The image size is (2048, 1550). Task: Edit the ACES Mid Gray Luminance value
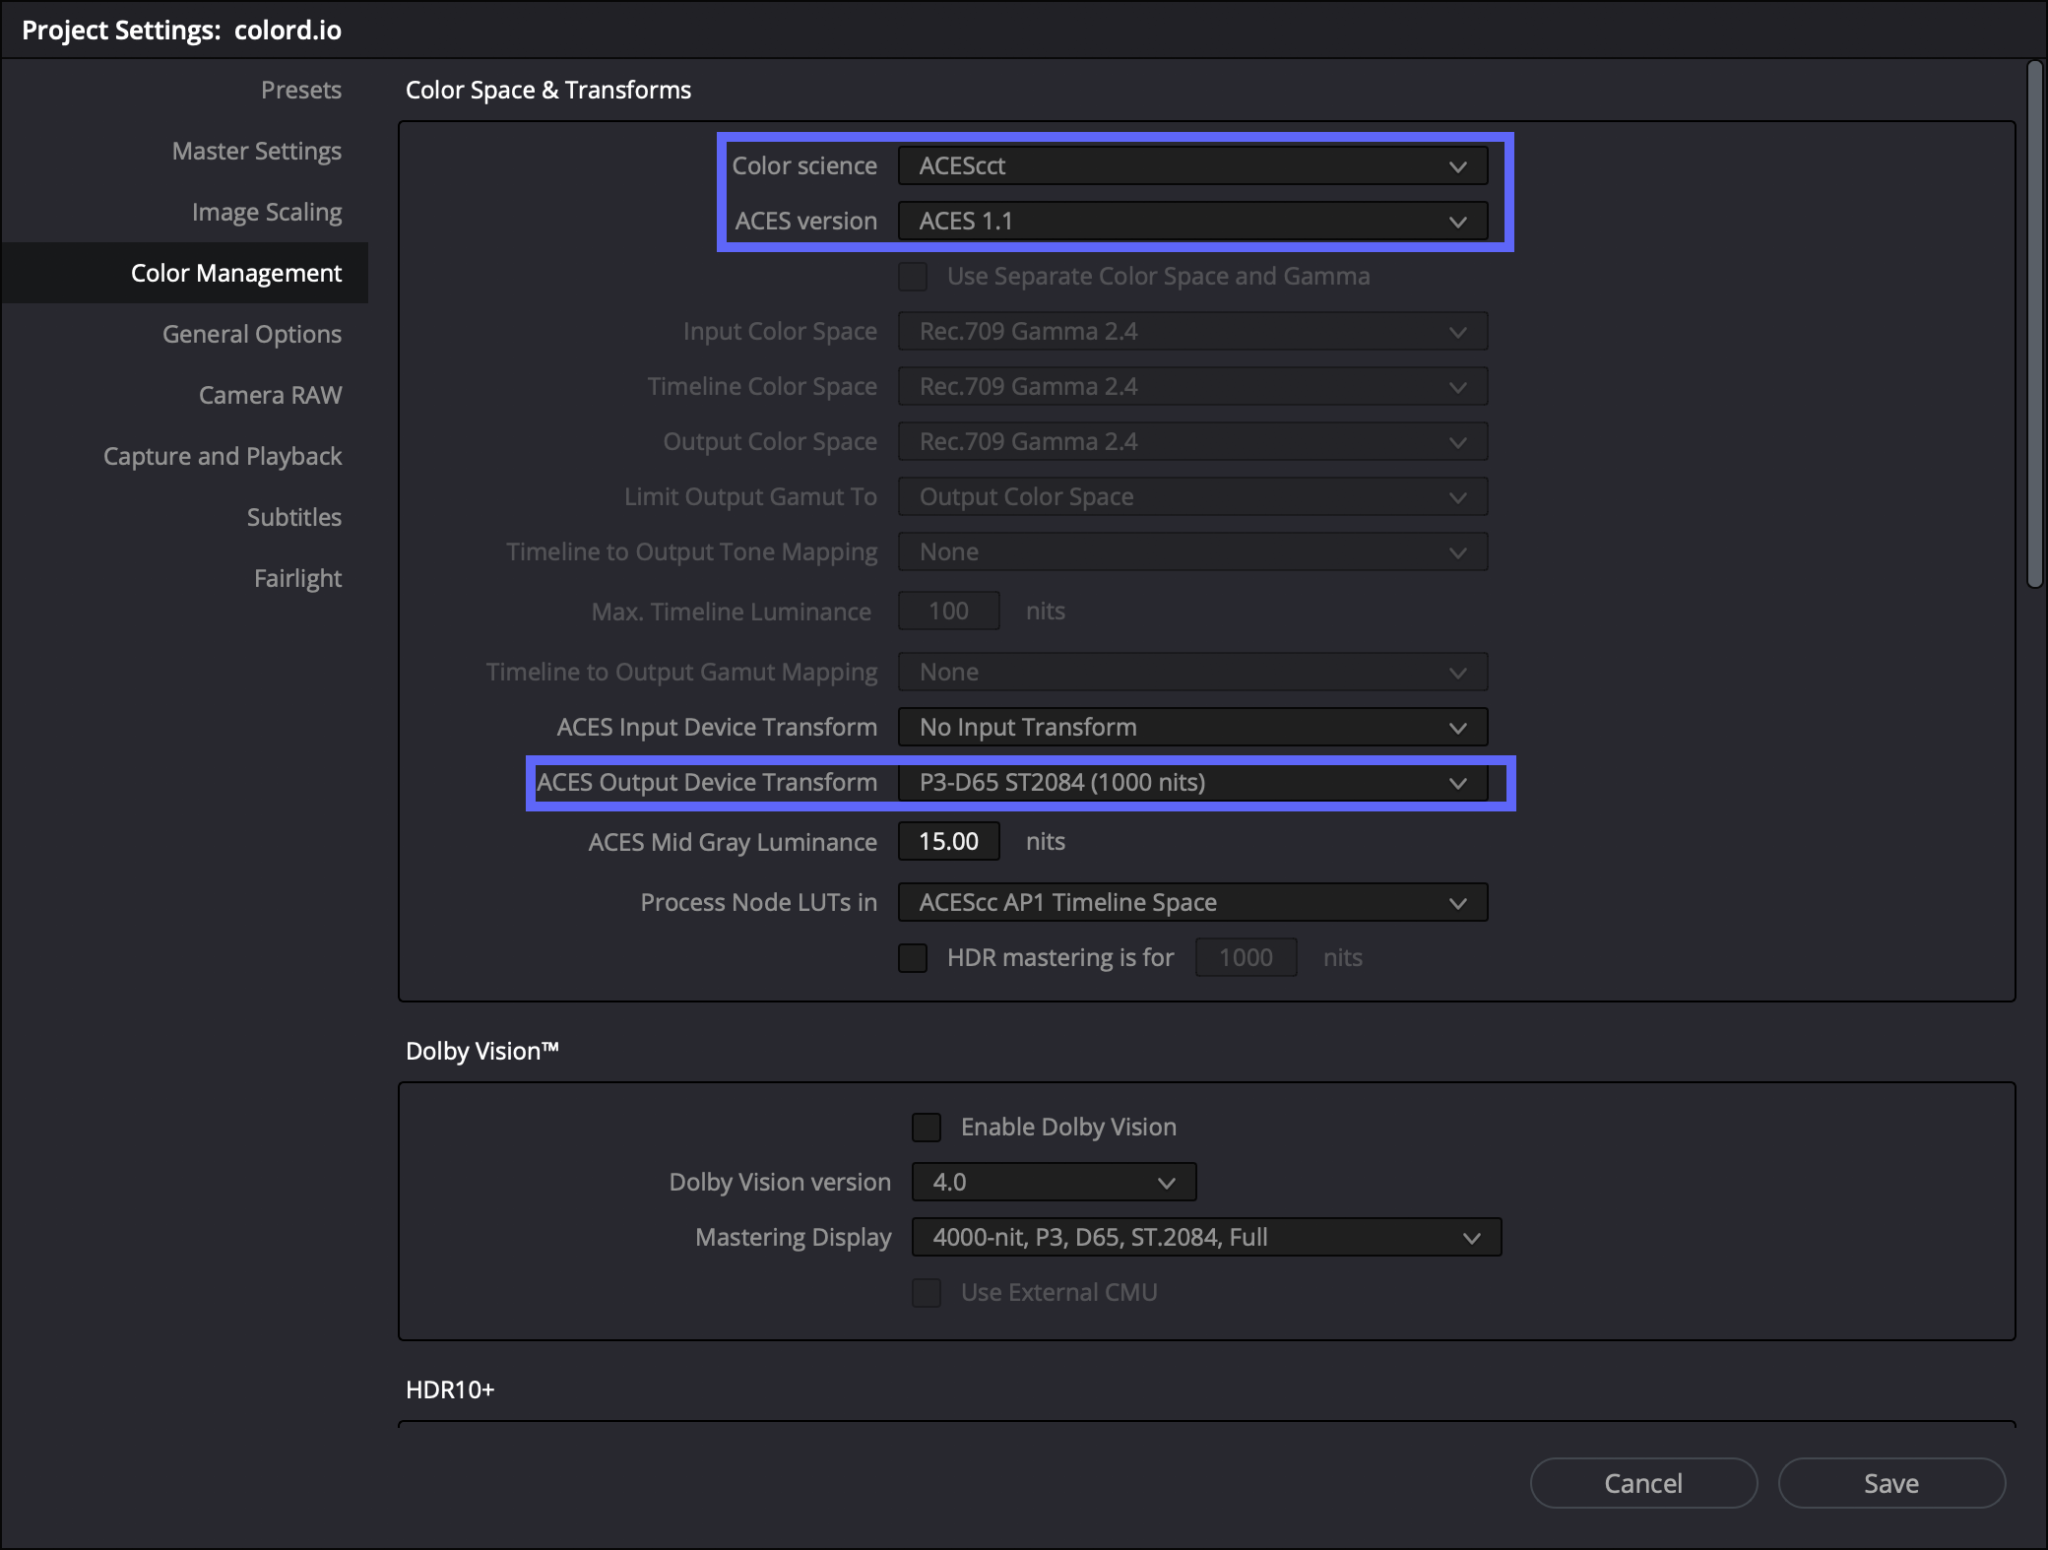point(948,841)
